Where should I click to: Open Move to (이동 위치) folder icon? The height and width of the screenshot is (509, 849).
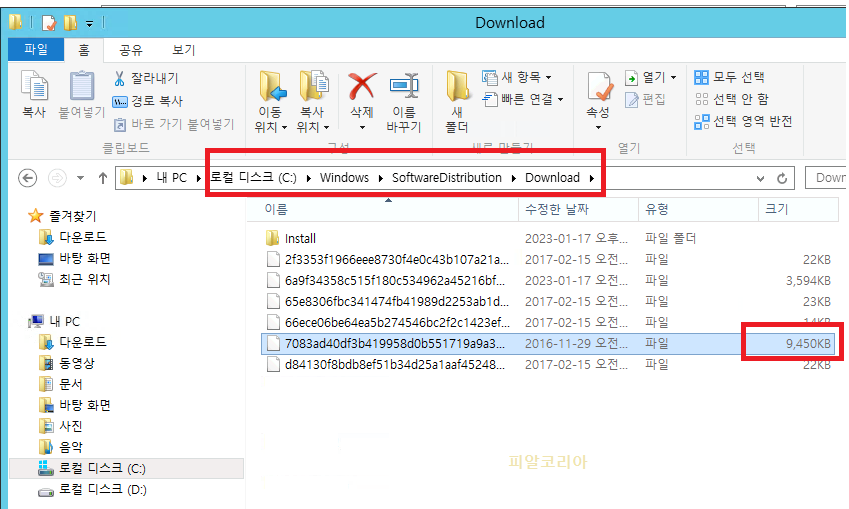click(x=273, y=87)
